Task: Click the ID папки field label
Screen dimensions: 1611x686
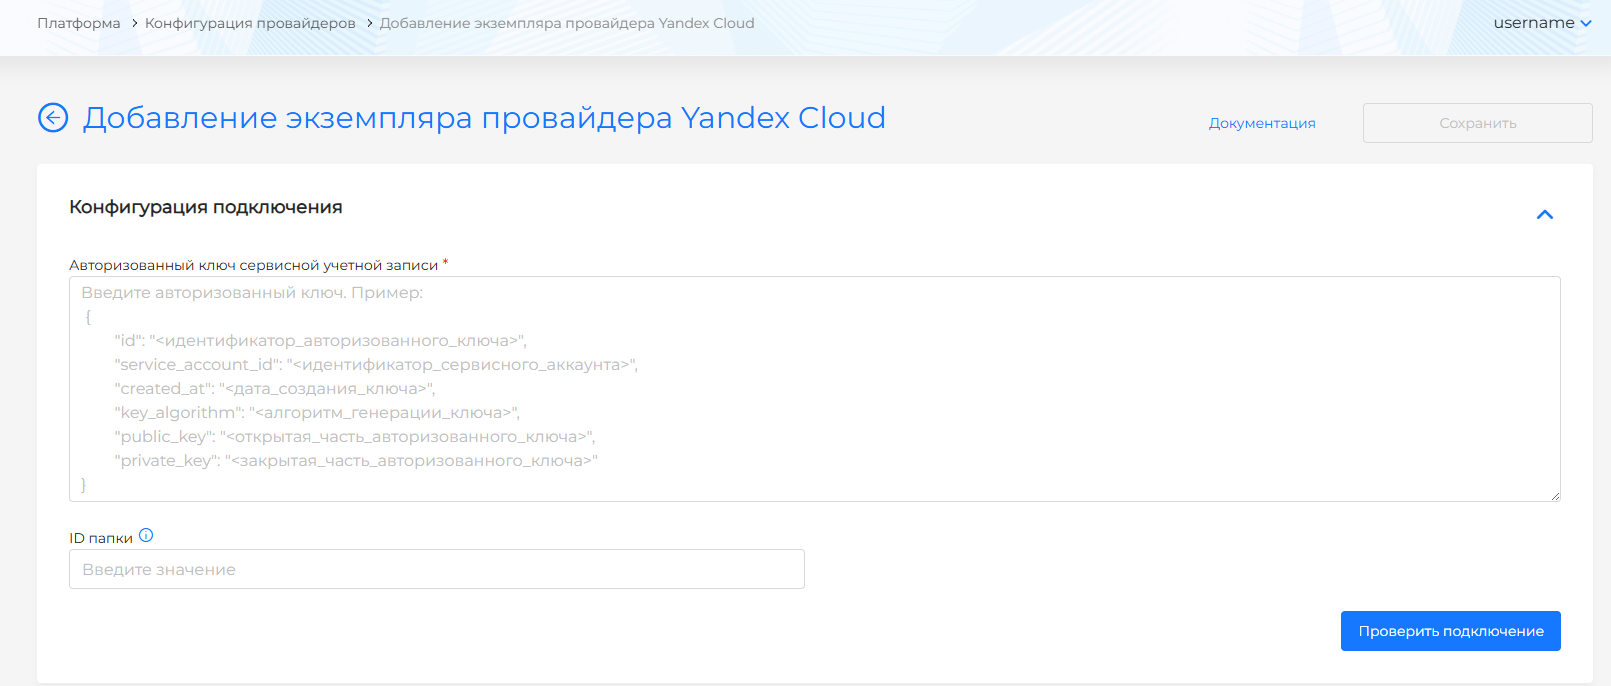Action: (x=100, y=538)
